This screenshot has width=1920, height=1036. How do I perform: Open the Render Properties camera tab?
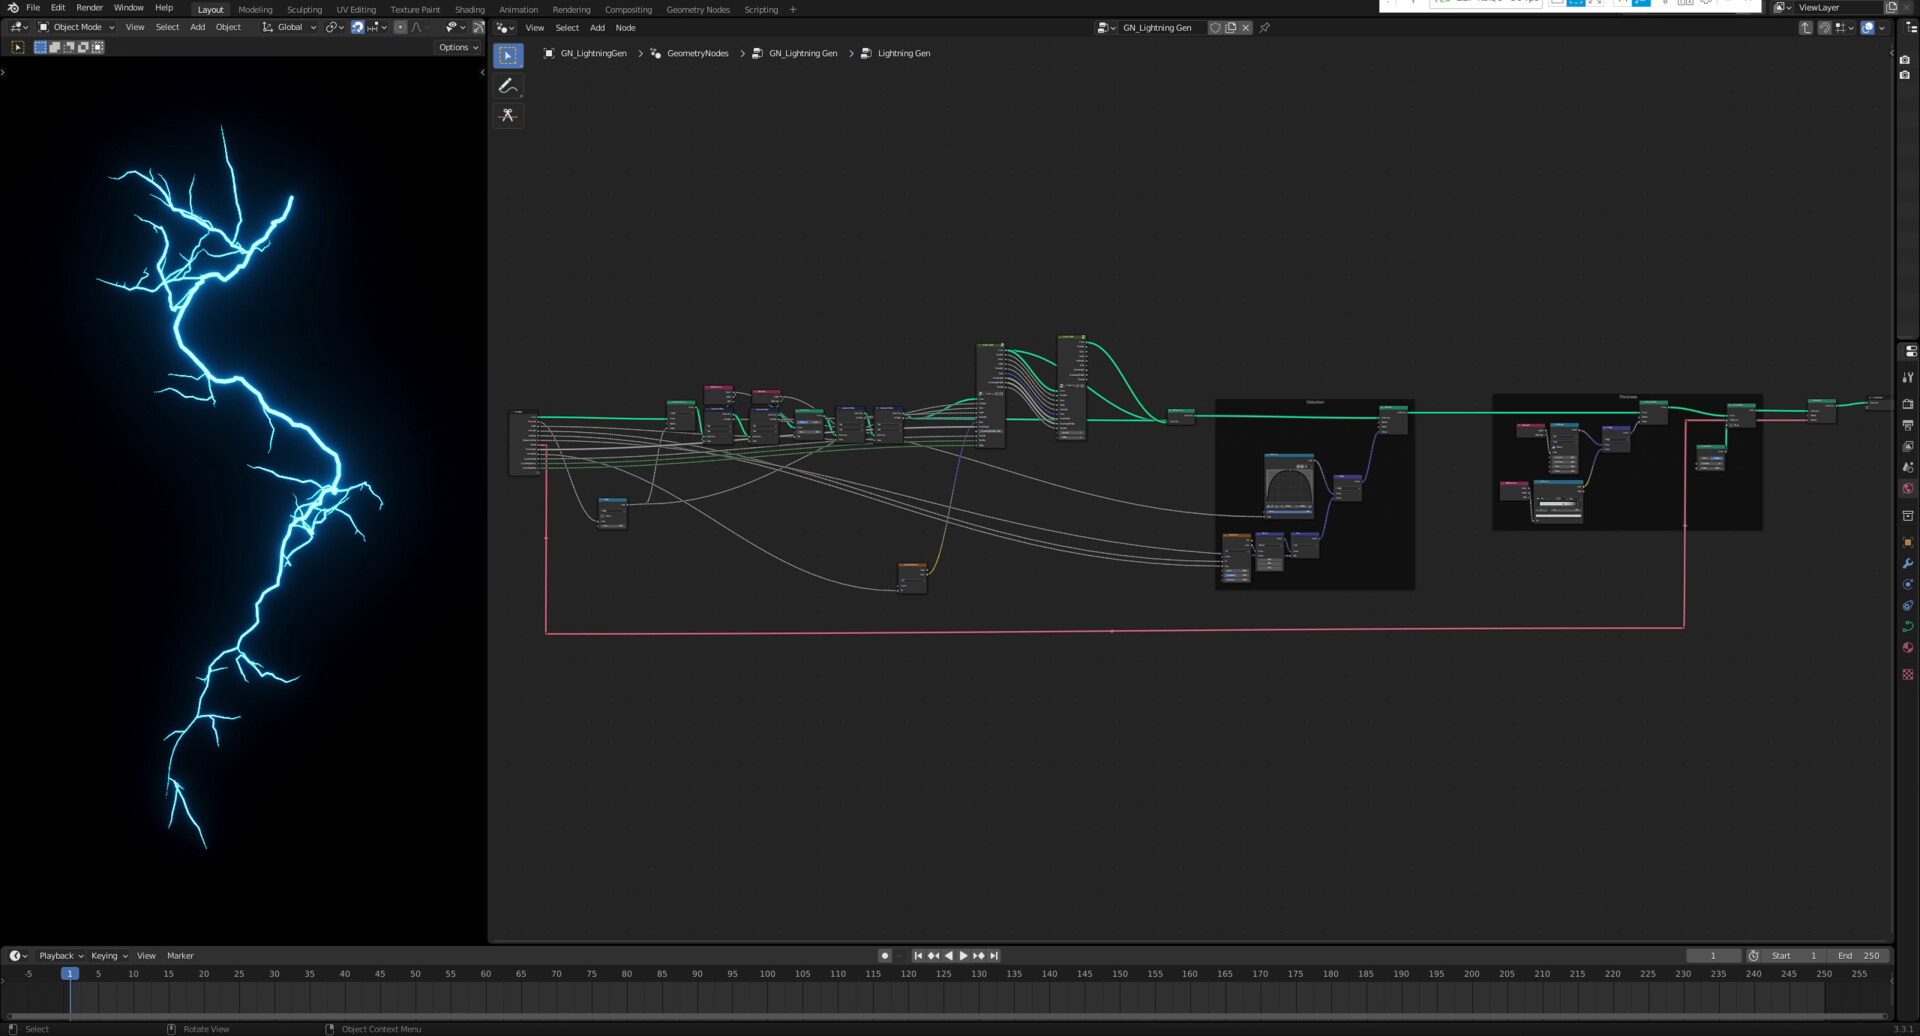(1909, 403)
